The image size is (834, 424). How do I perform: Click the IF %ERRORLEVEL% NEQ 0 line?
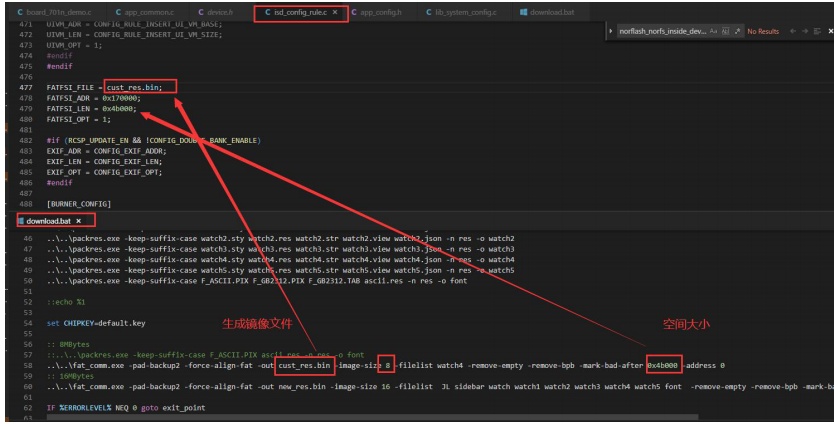[126, 408]
